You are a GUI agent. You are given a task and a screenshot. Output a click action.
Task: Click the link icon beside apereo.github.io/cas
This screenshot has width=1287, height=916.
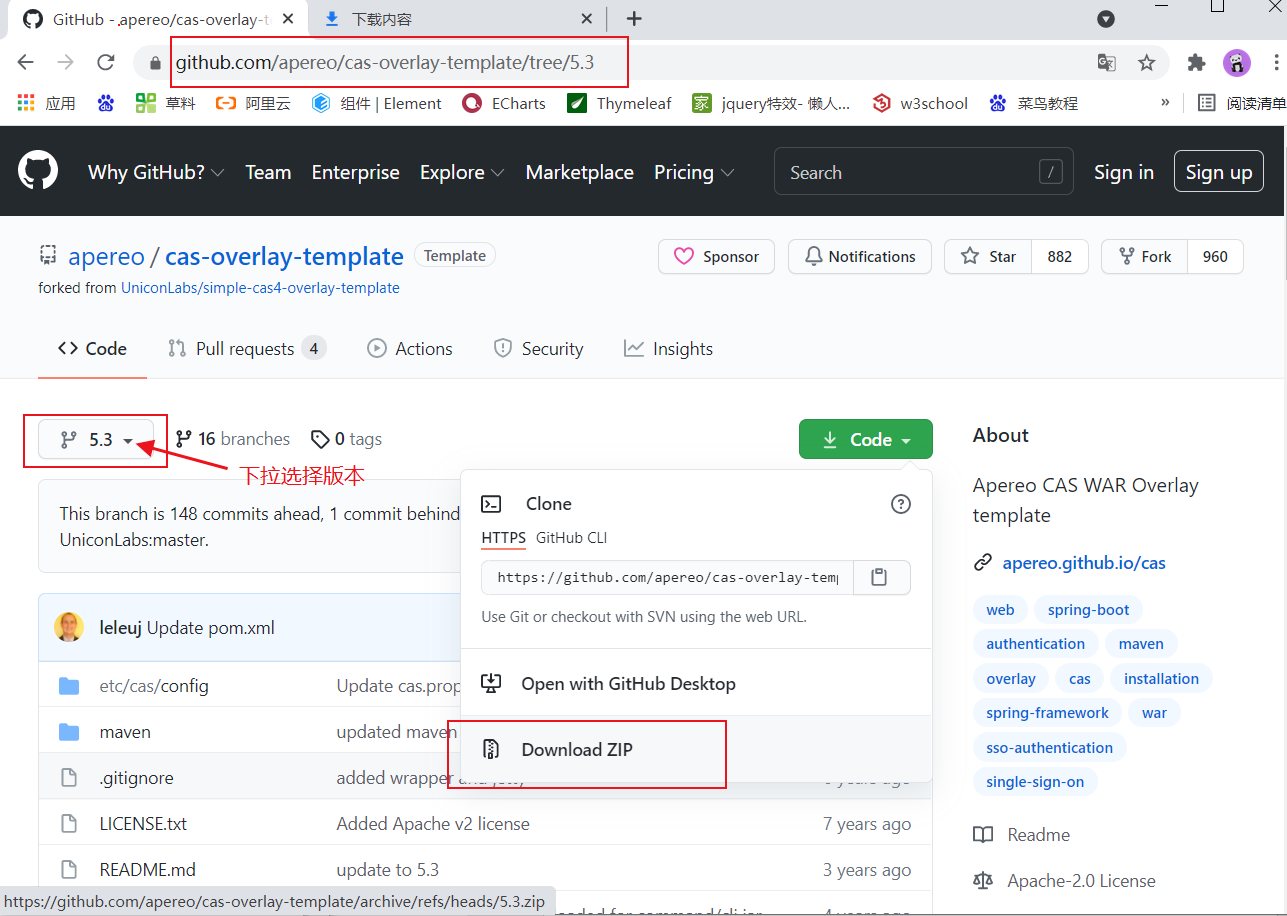point(983,563)
